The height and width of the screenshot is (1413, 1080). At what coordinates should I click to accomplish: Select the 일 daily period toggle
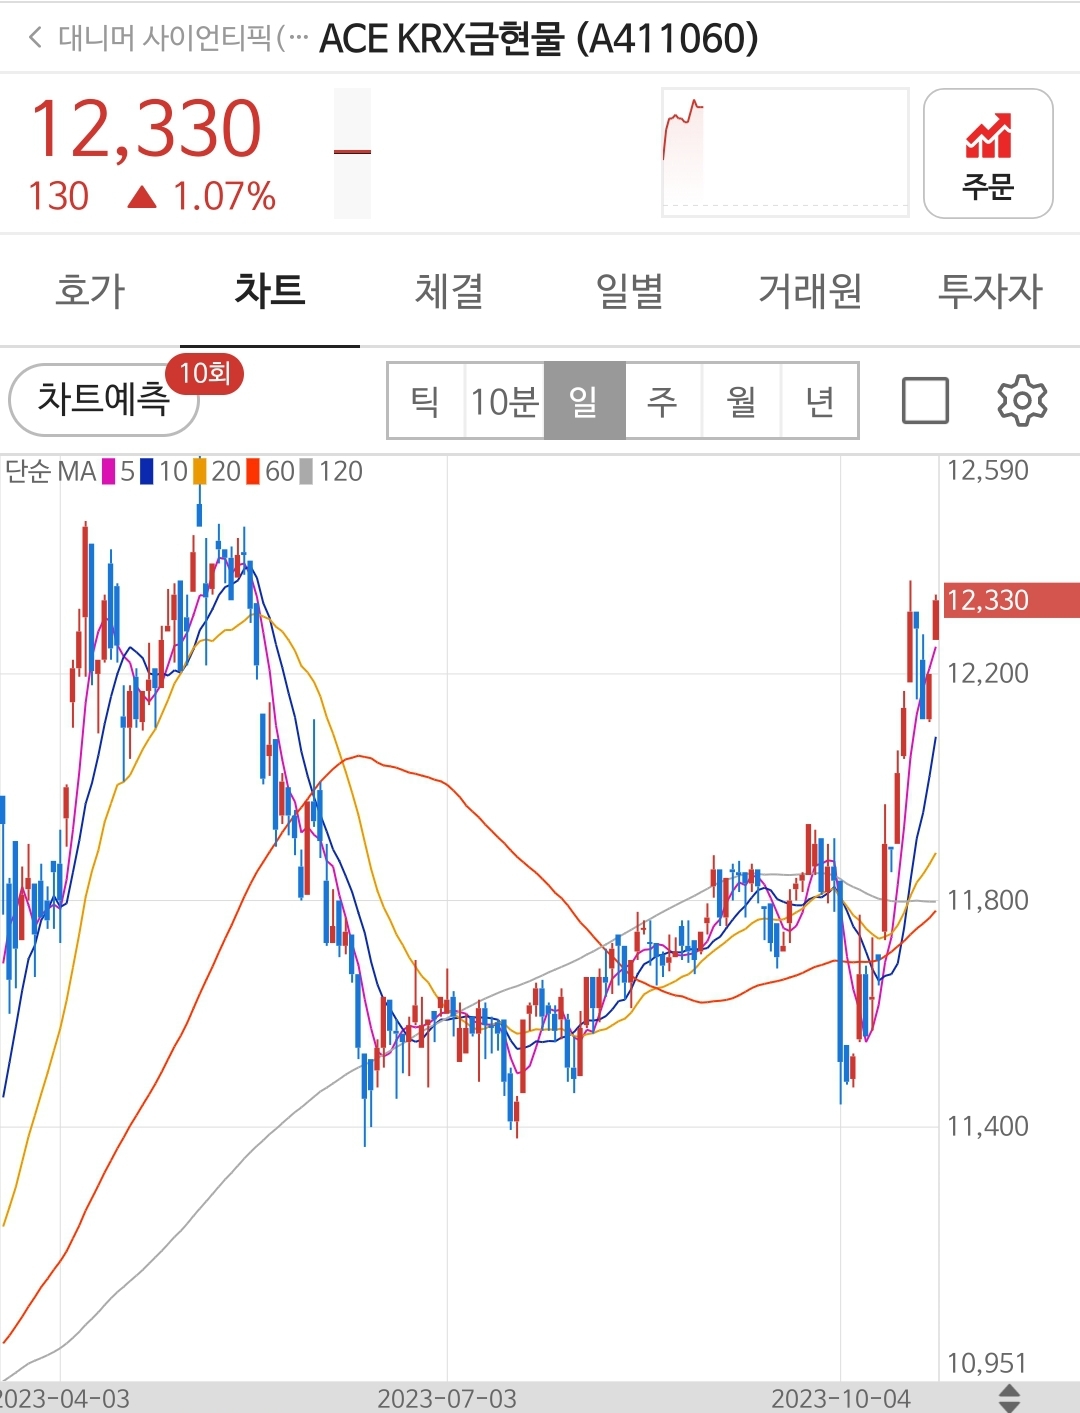[584, 401]
